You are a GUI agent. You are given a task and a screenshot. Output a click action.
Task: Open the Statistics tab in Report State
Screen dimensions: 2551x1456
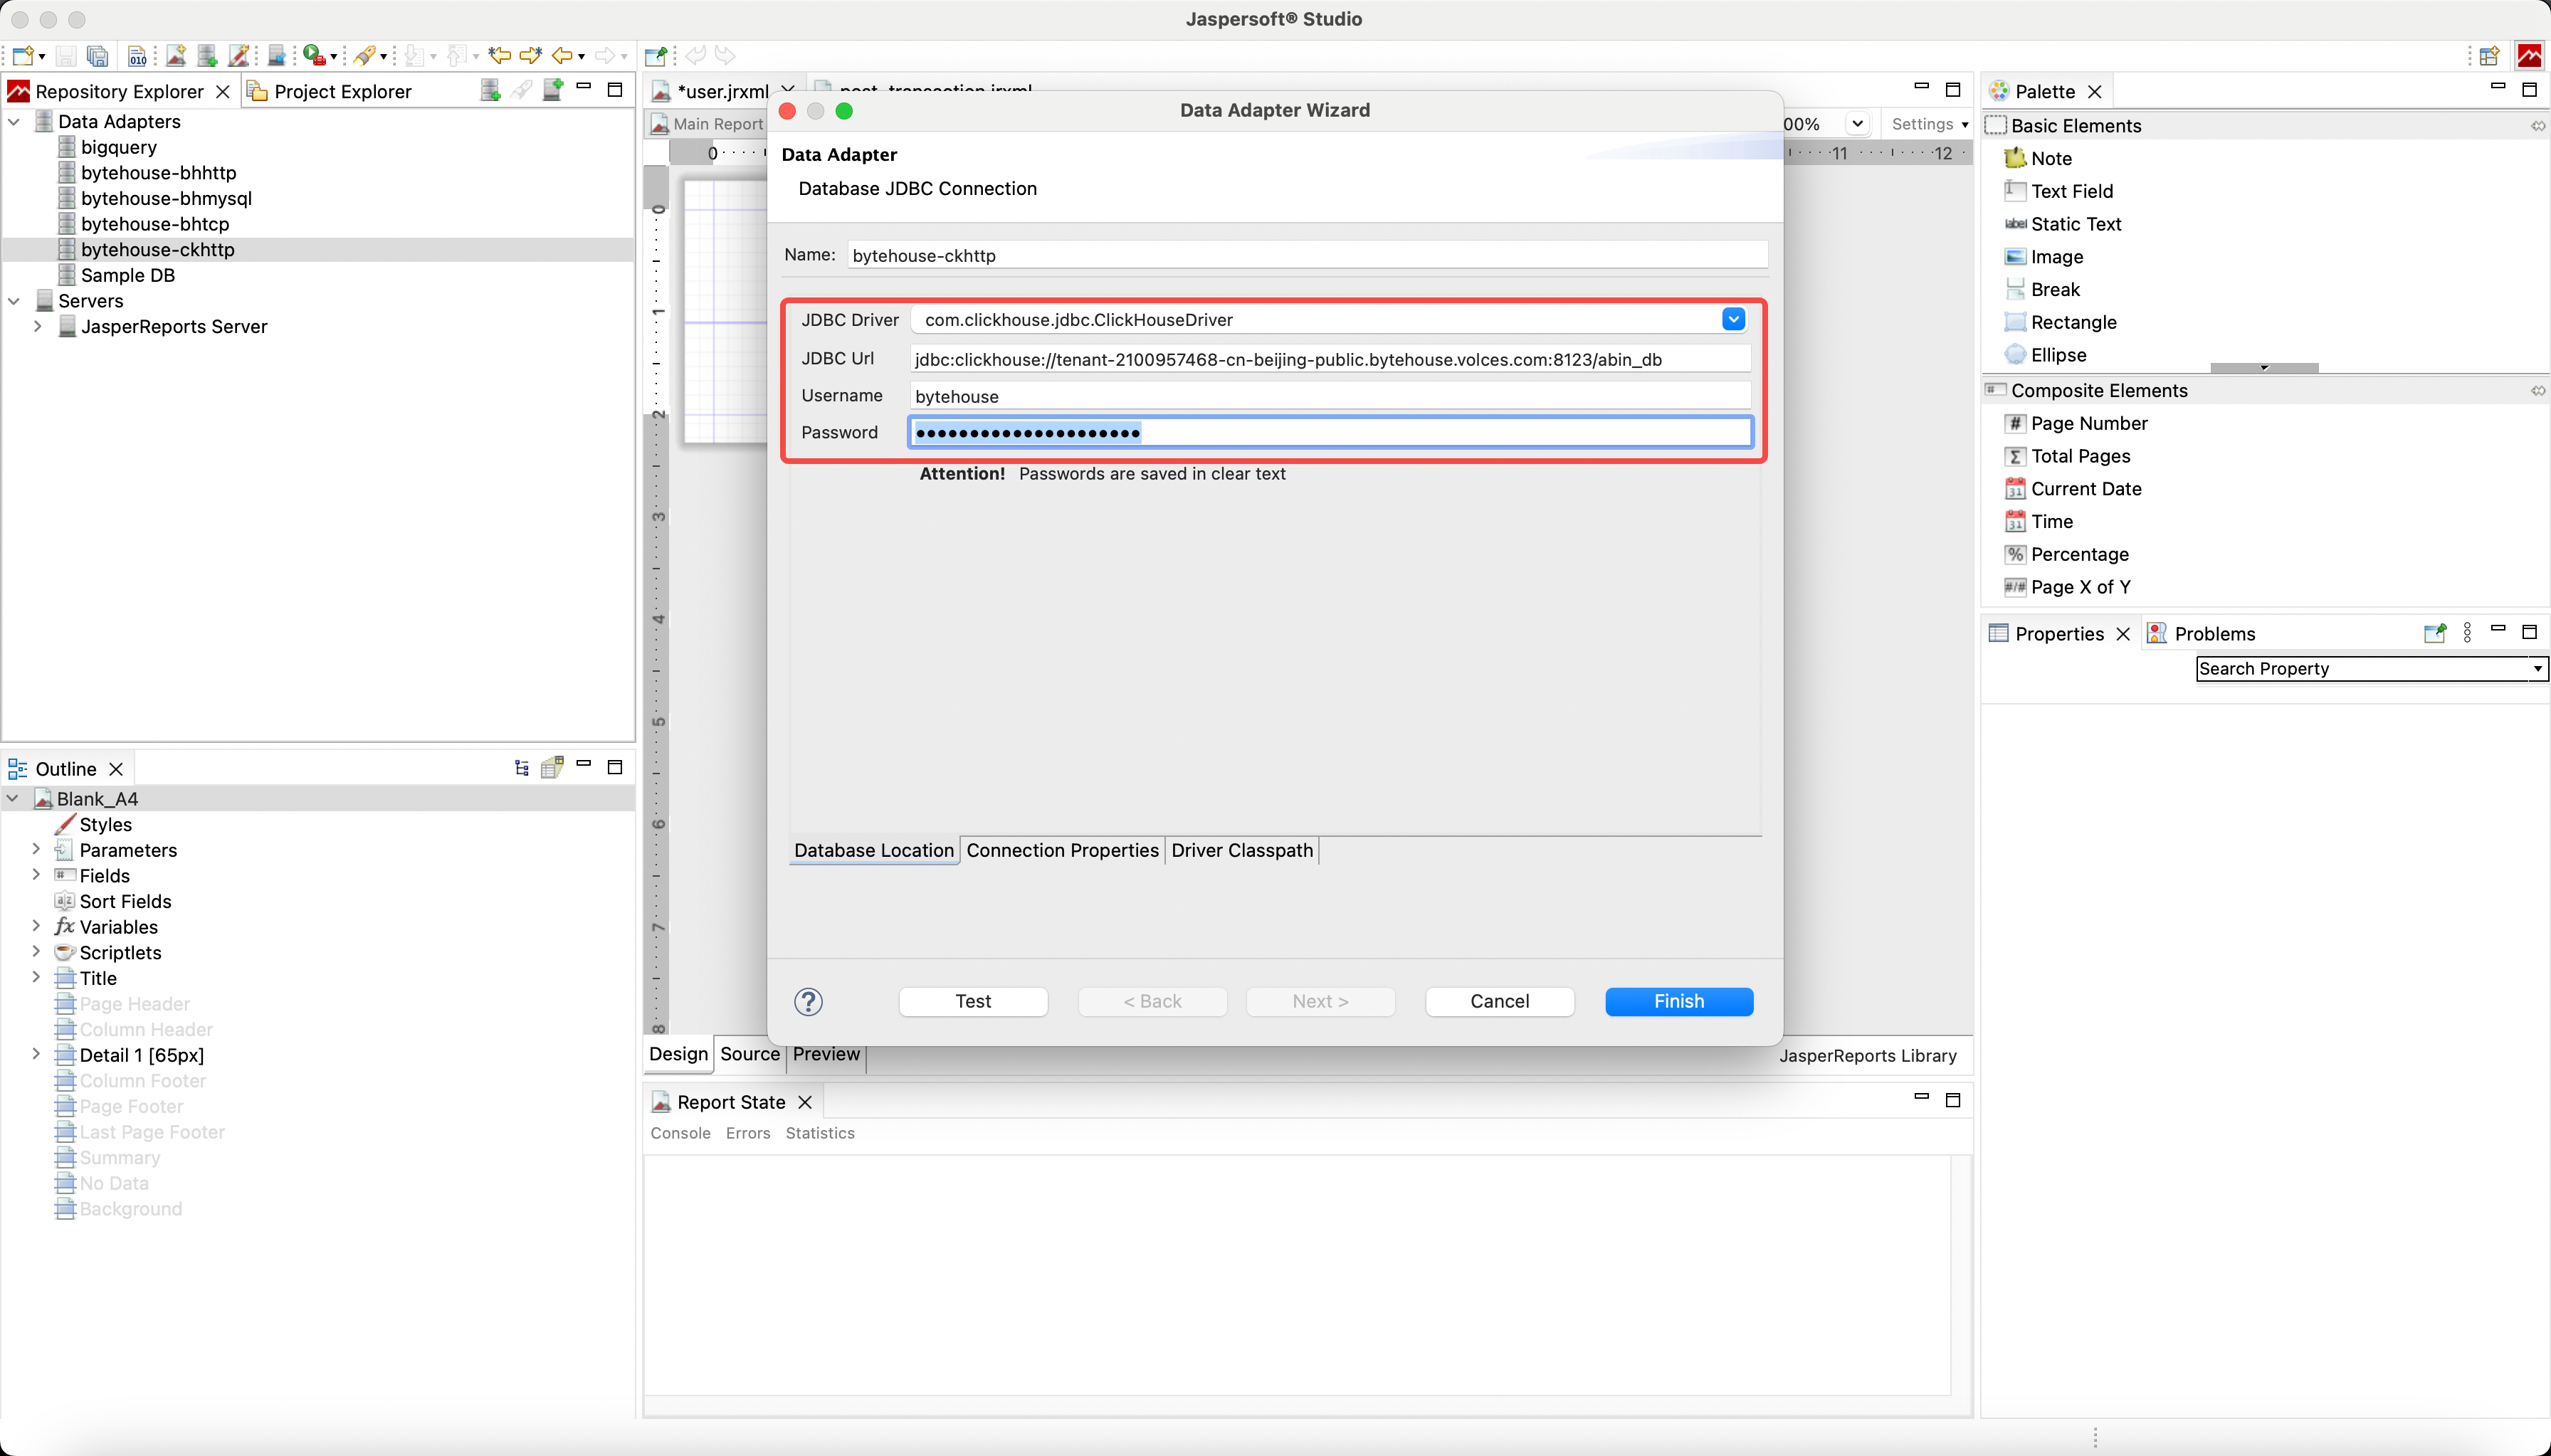820,1133
